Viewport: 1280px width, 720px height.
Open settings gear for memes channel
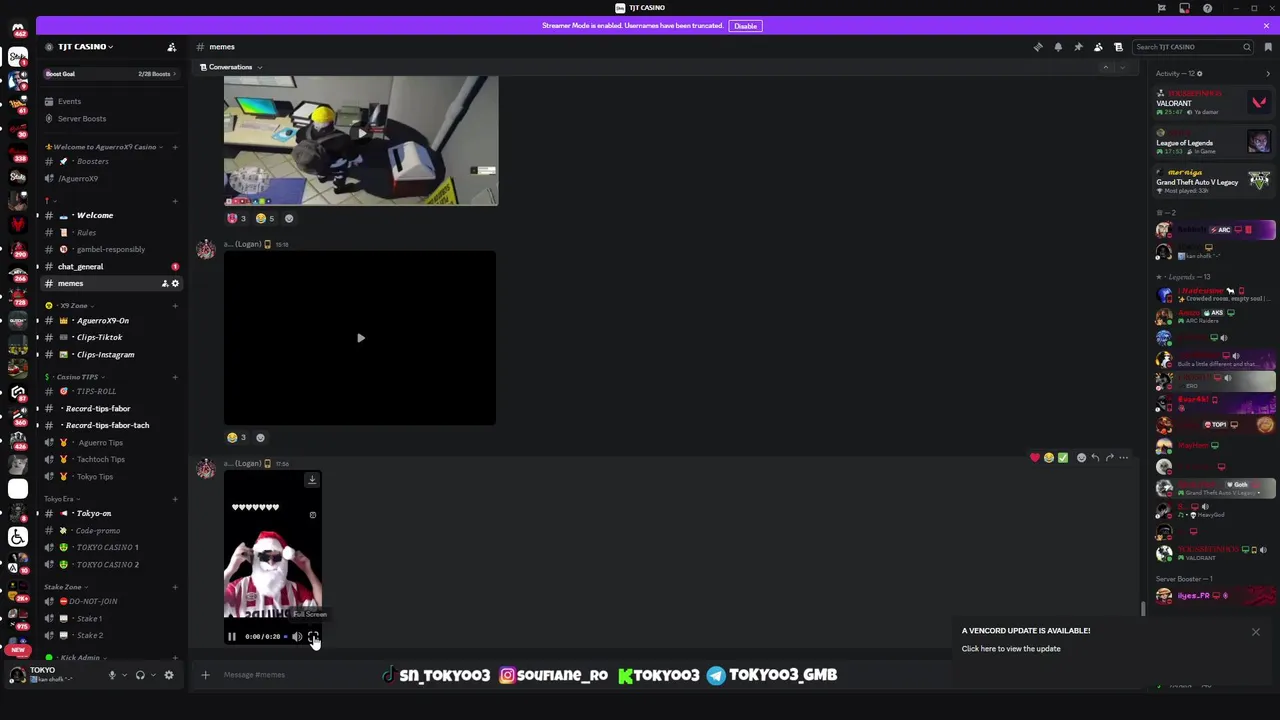pos(175,284)
